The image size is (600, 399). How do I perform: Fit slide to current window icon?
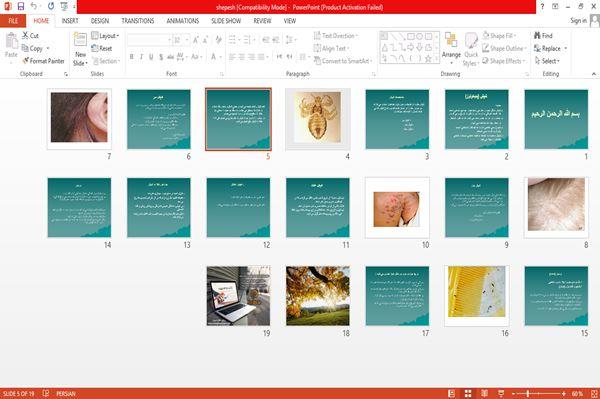(x=594, y=394)
